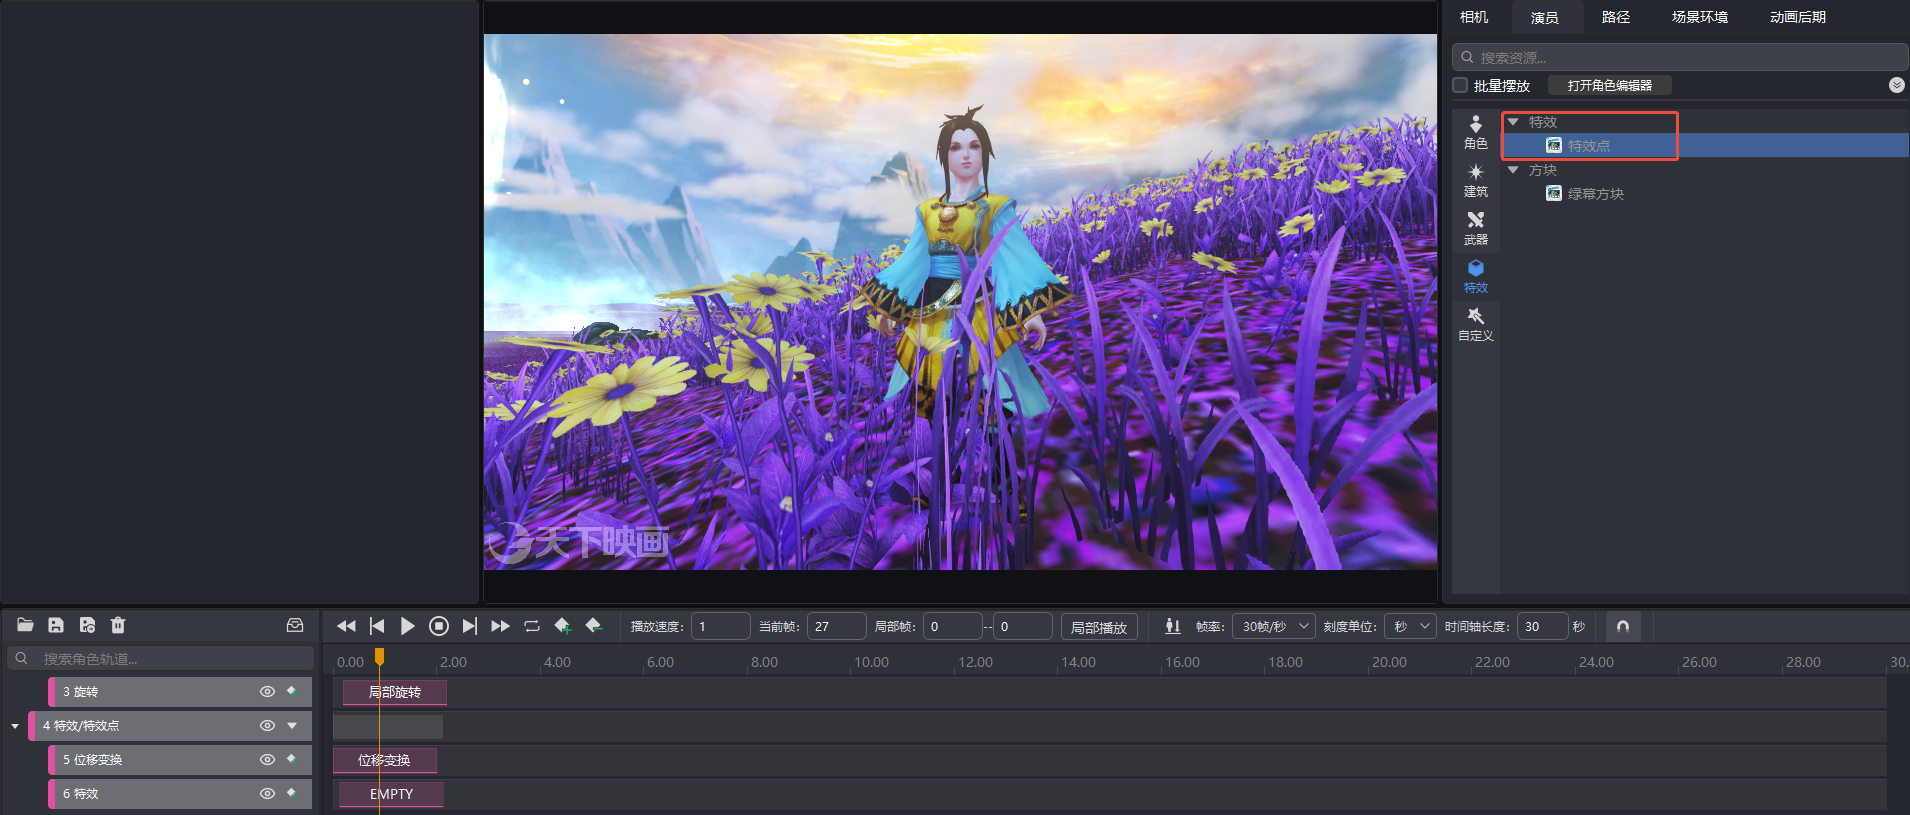Click the magnifier in track search box
This screenshot has width=1910, height=815.
[21, 658]
